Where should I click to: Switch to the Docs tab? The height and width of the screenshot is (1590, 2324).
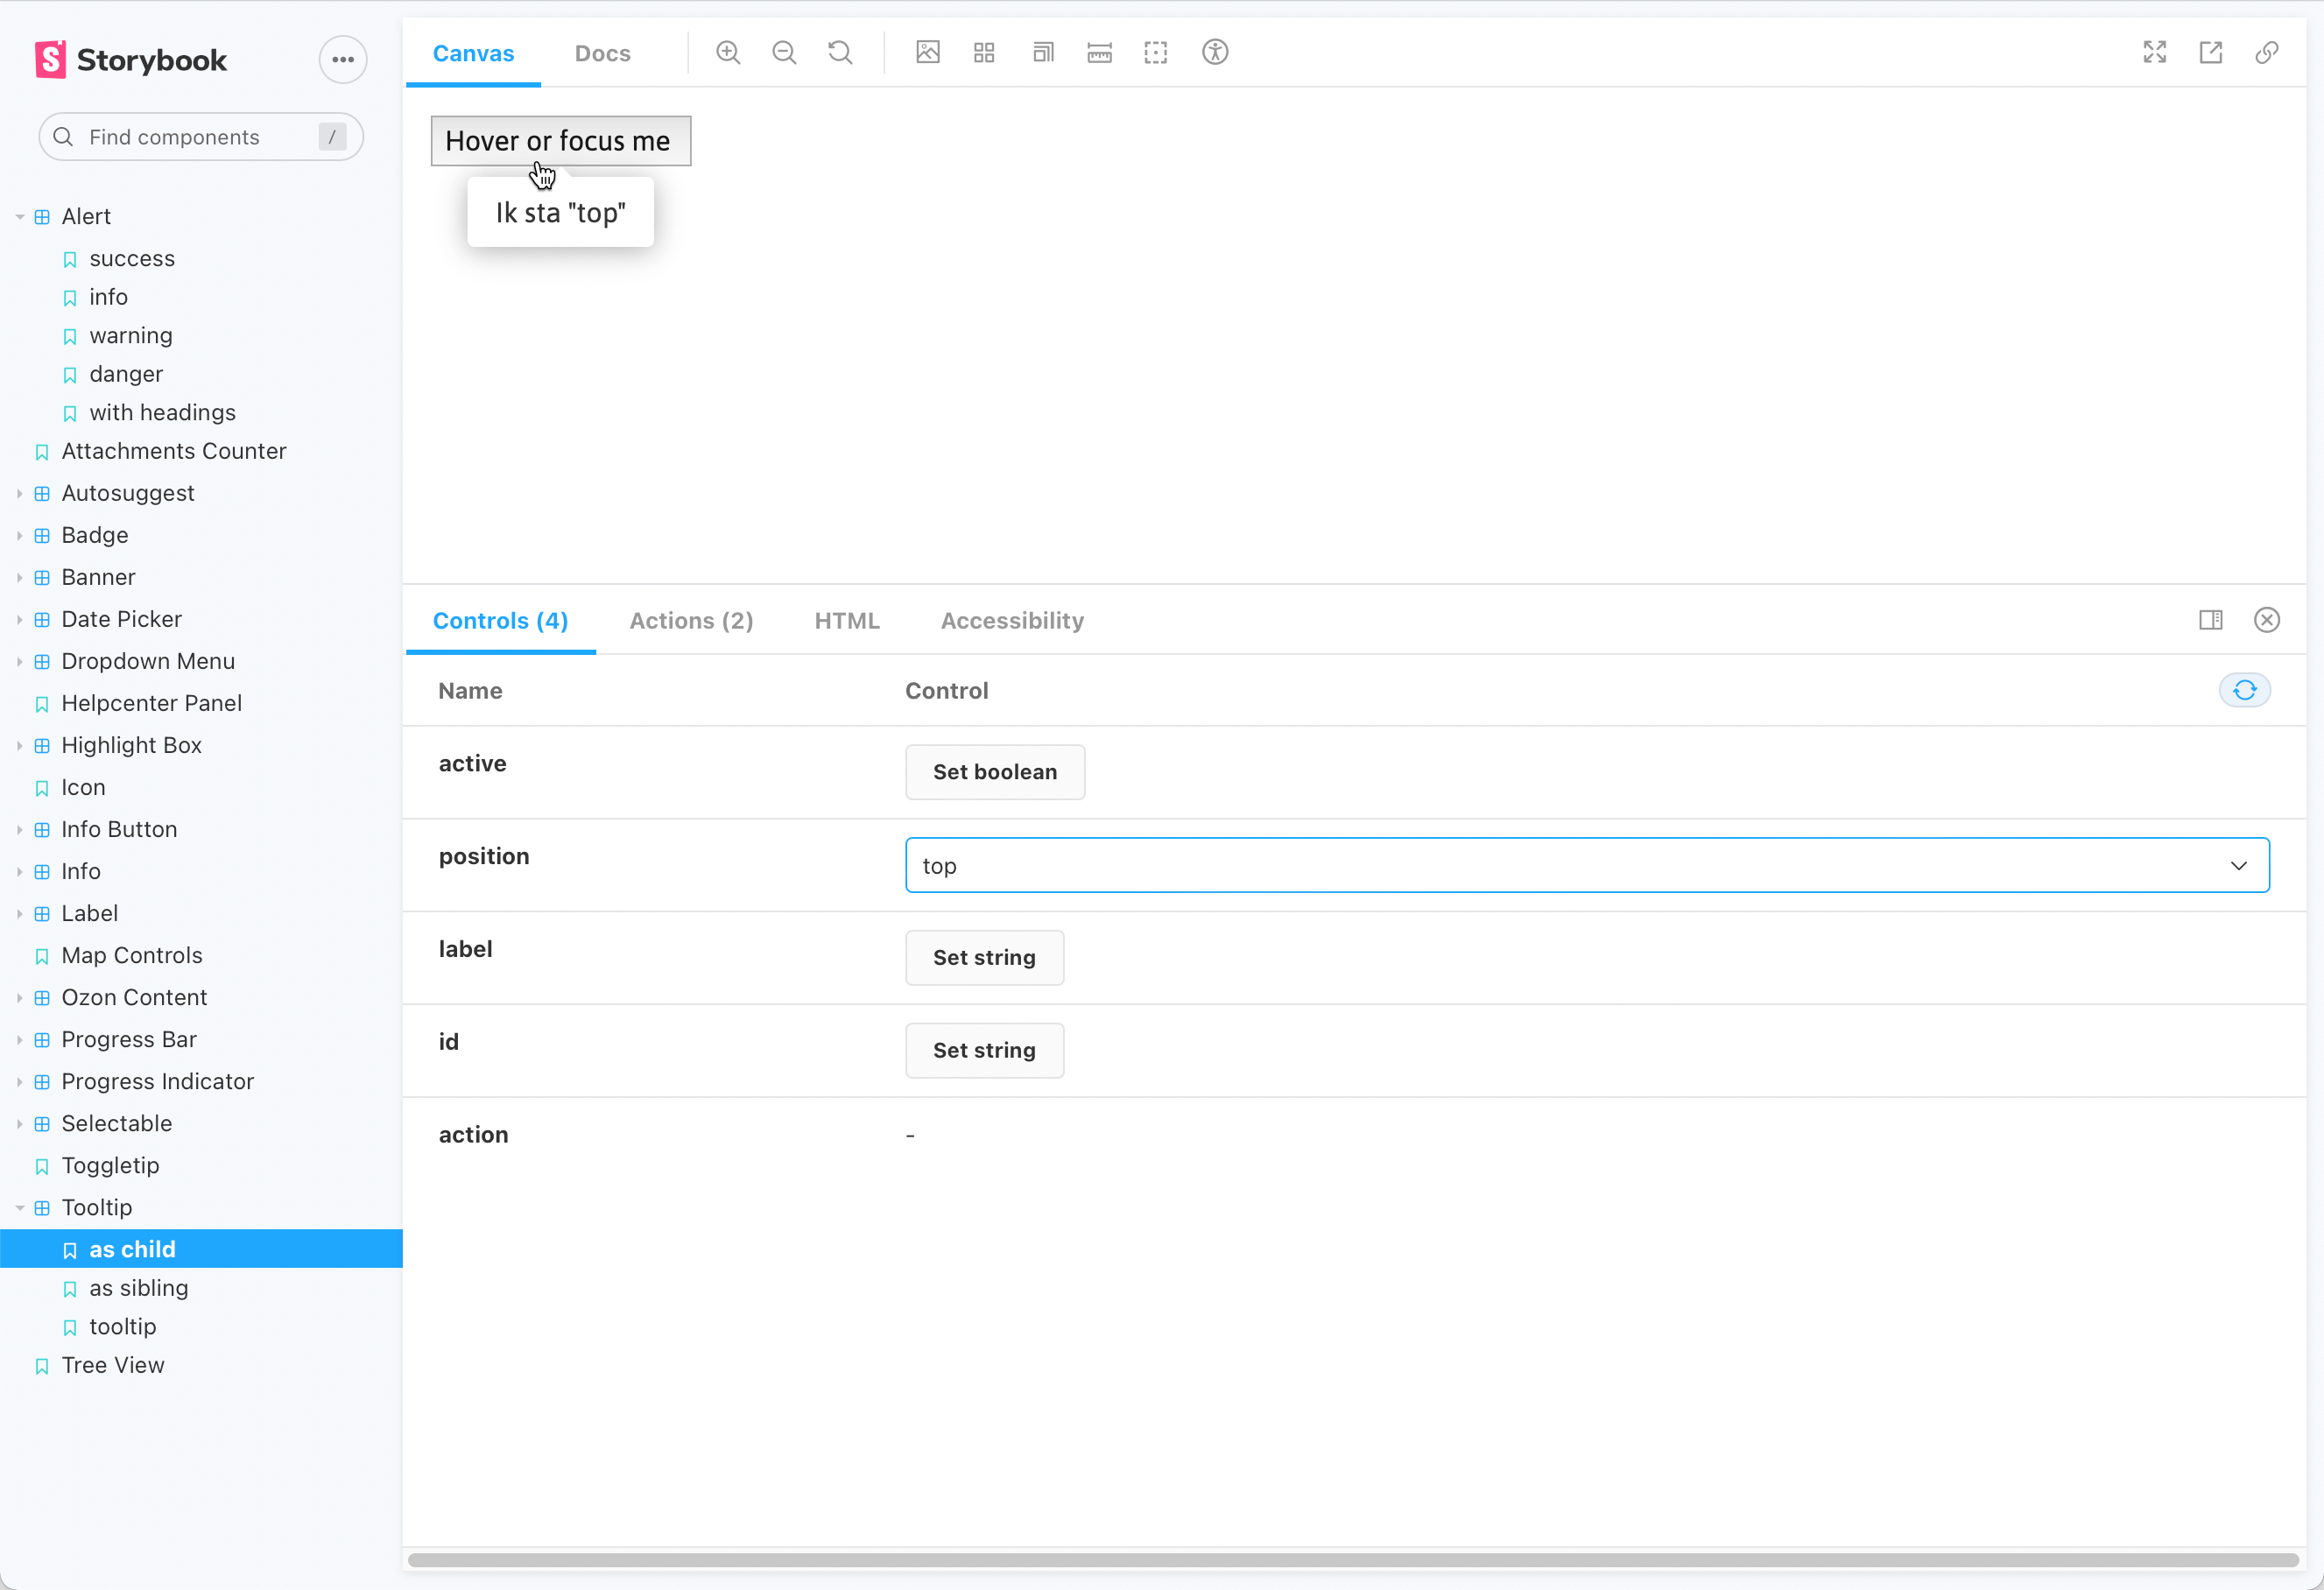[602, 53]
